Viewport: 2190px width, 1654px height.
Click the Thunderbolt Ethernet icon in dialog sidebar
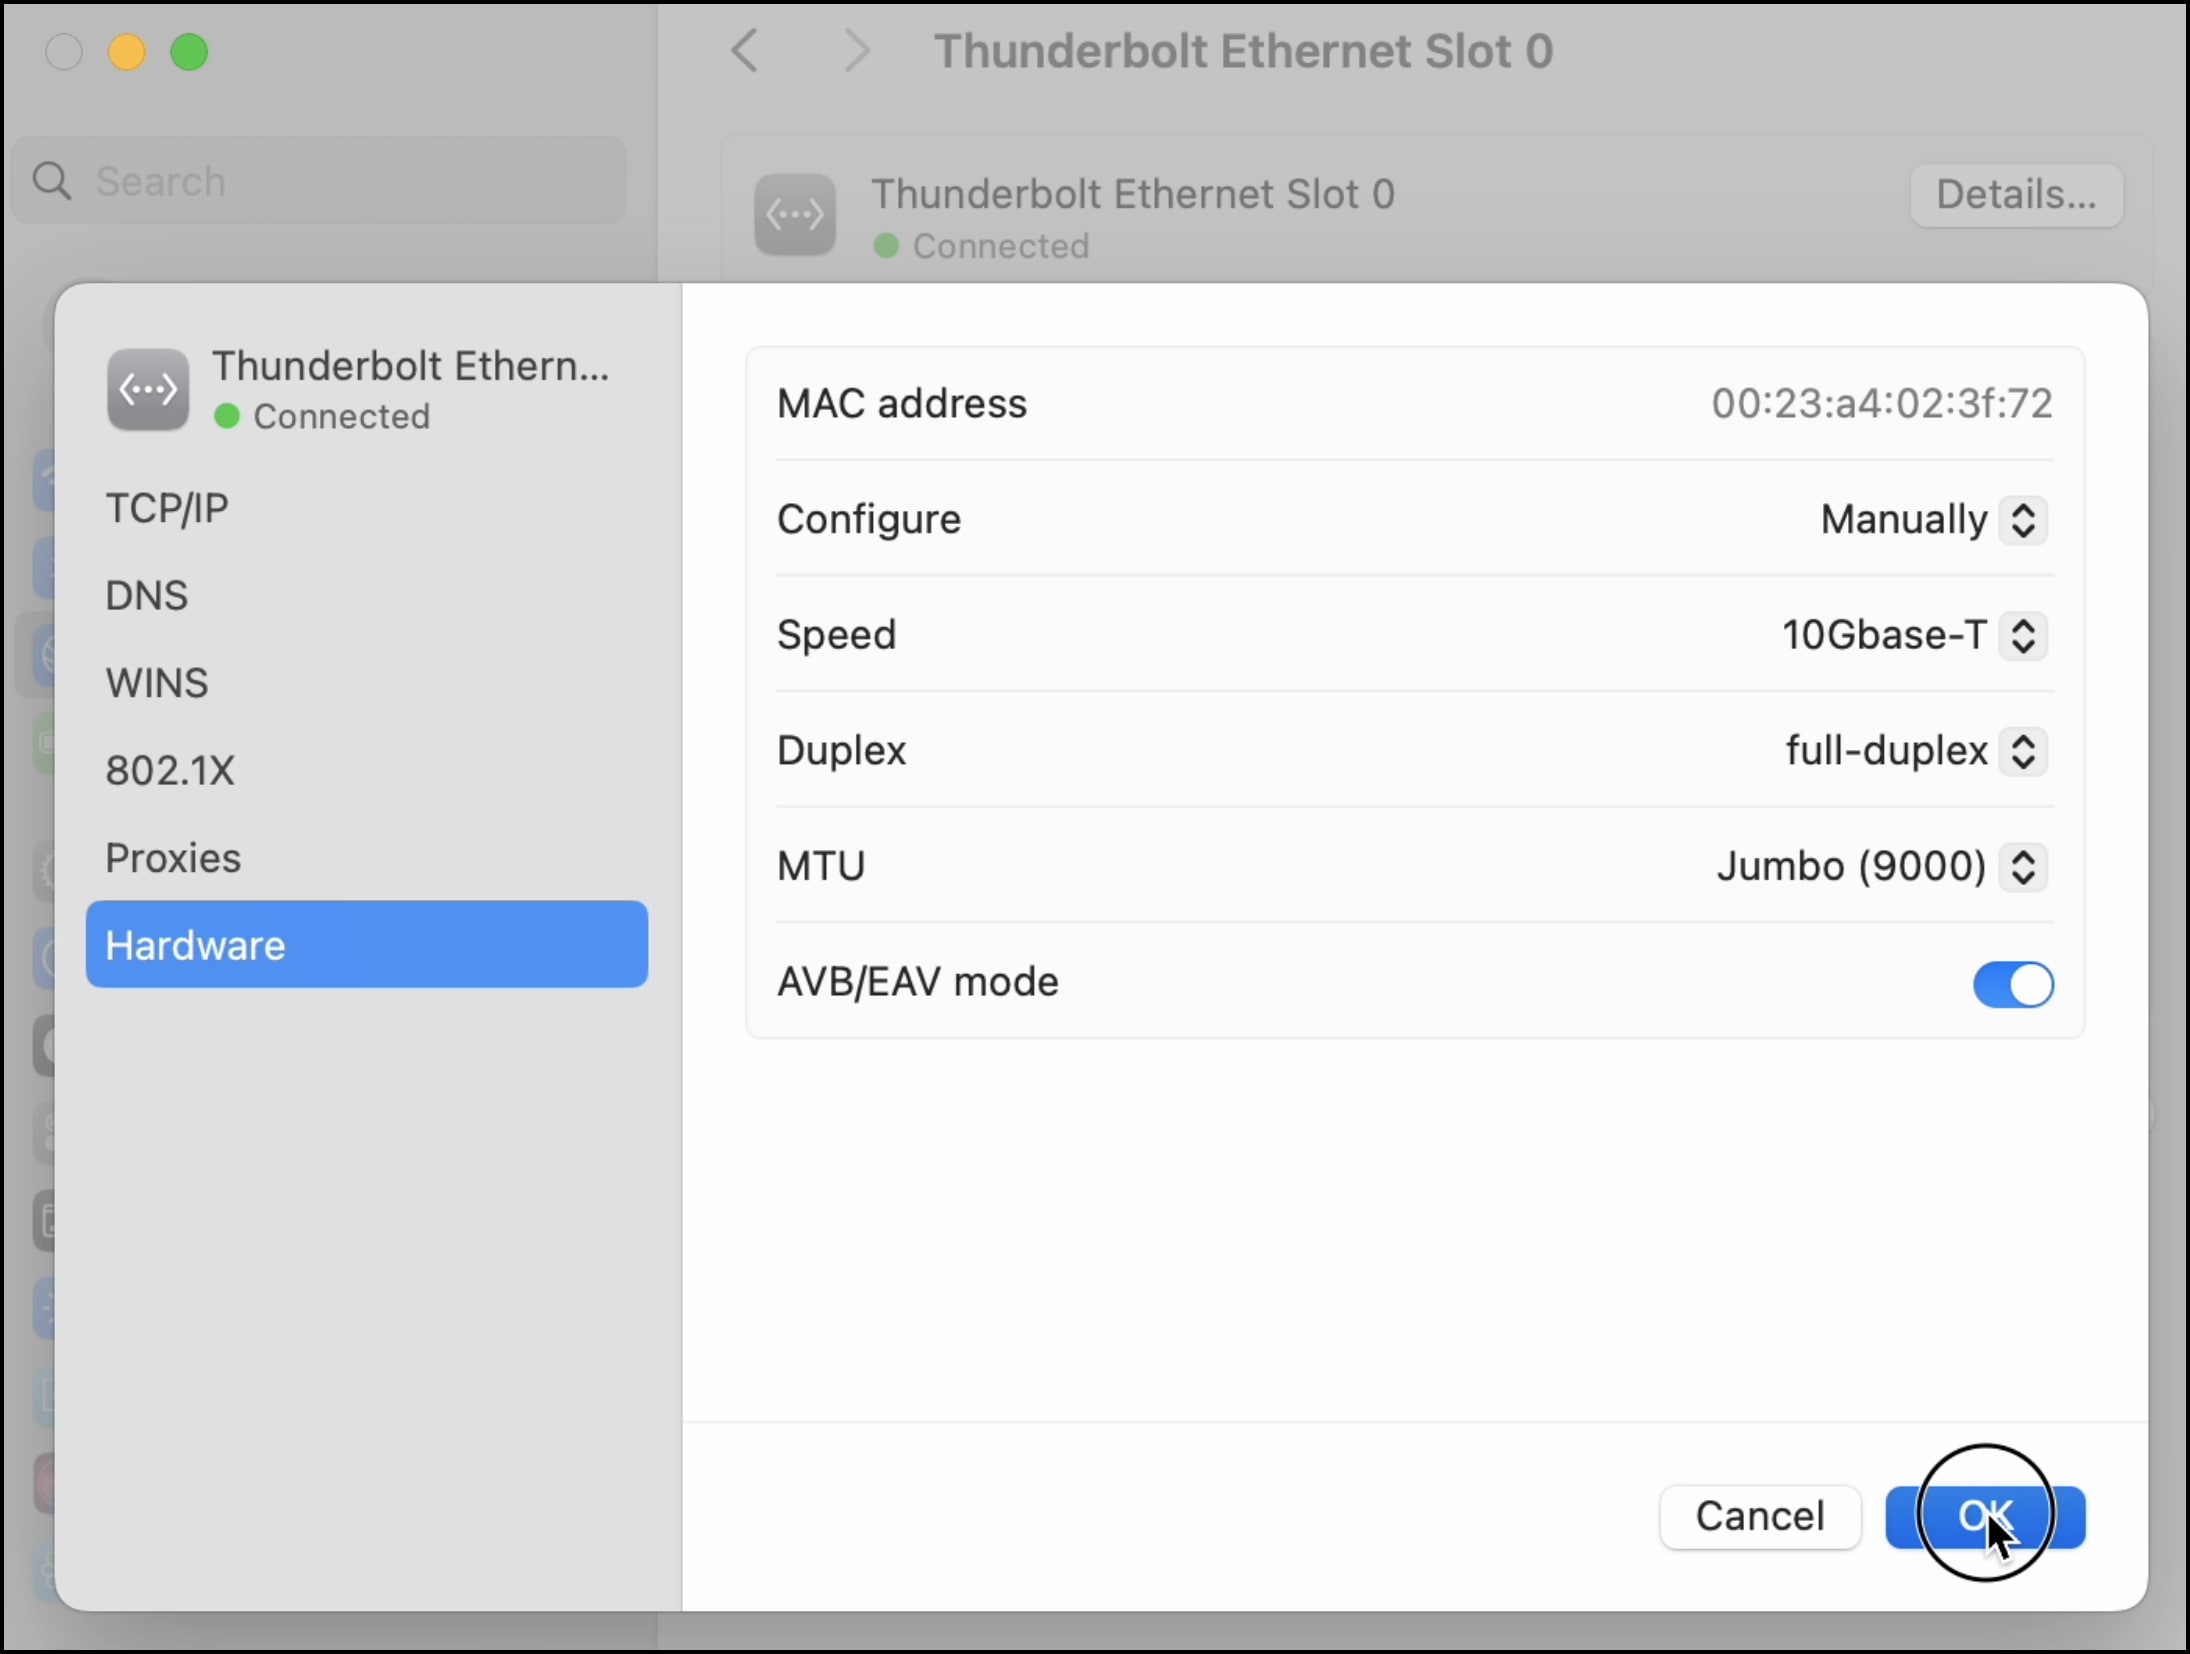point(148,390)
